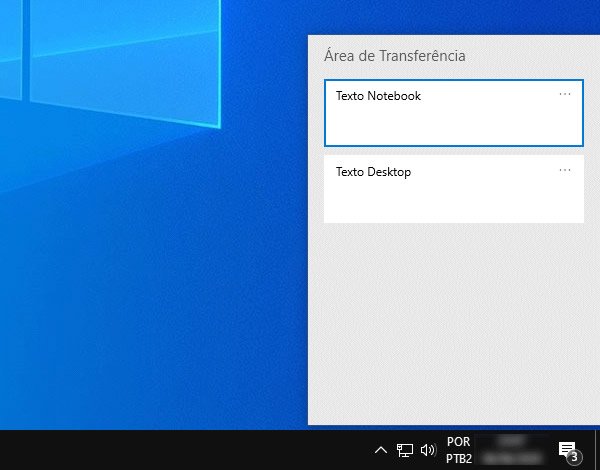The height and width of the screenshot is (470, 600).
Task: Click the notification badge showing 3
Action: click(574, 457)
